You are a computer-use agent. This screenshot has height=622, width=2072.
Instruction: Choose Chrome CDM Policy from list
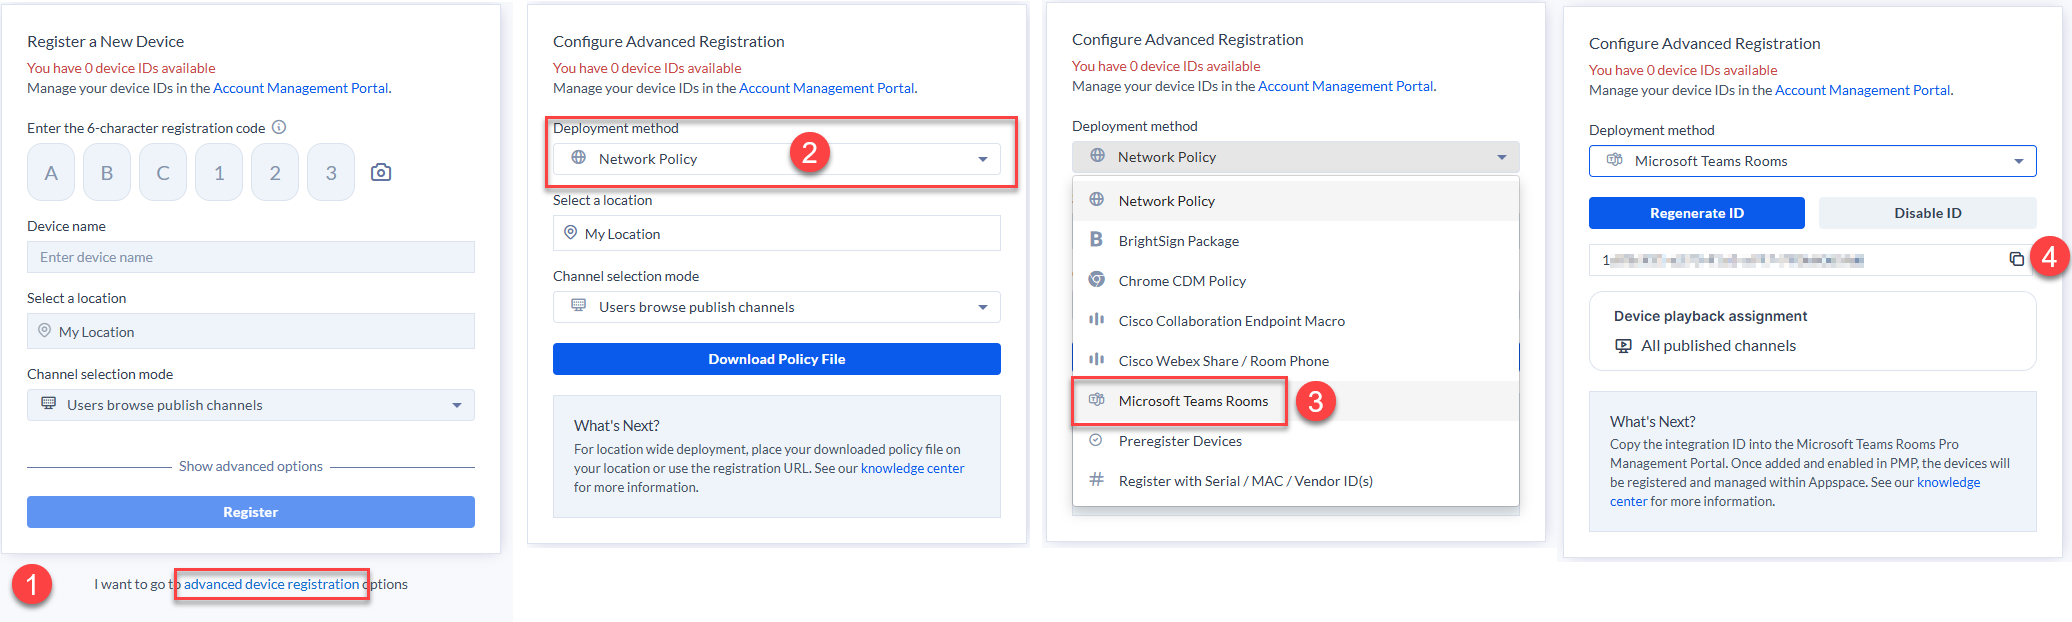1181,281
